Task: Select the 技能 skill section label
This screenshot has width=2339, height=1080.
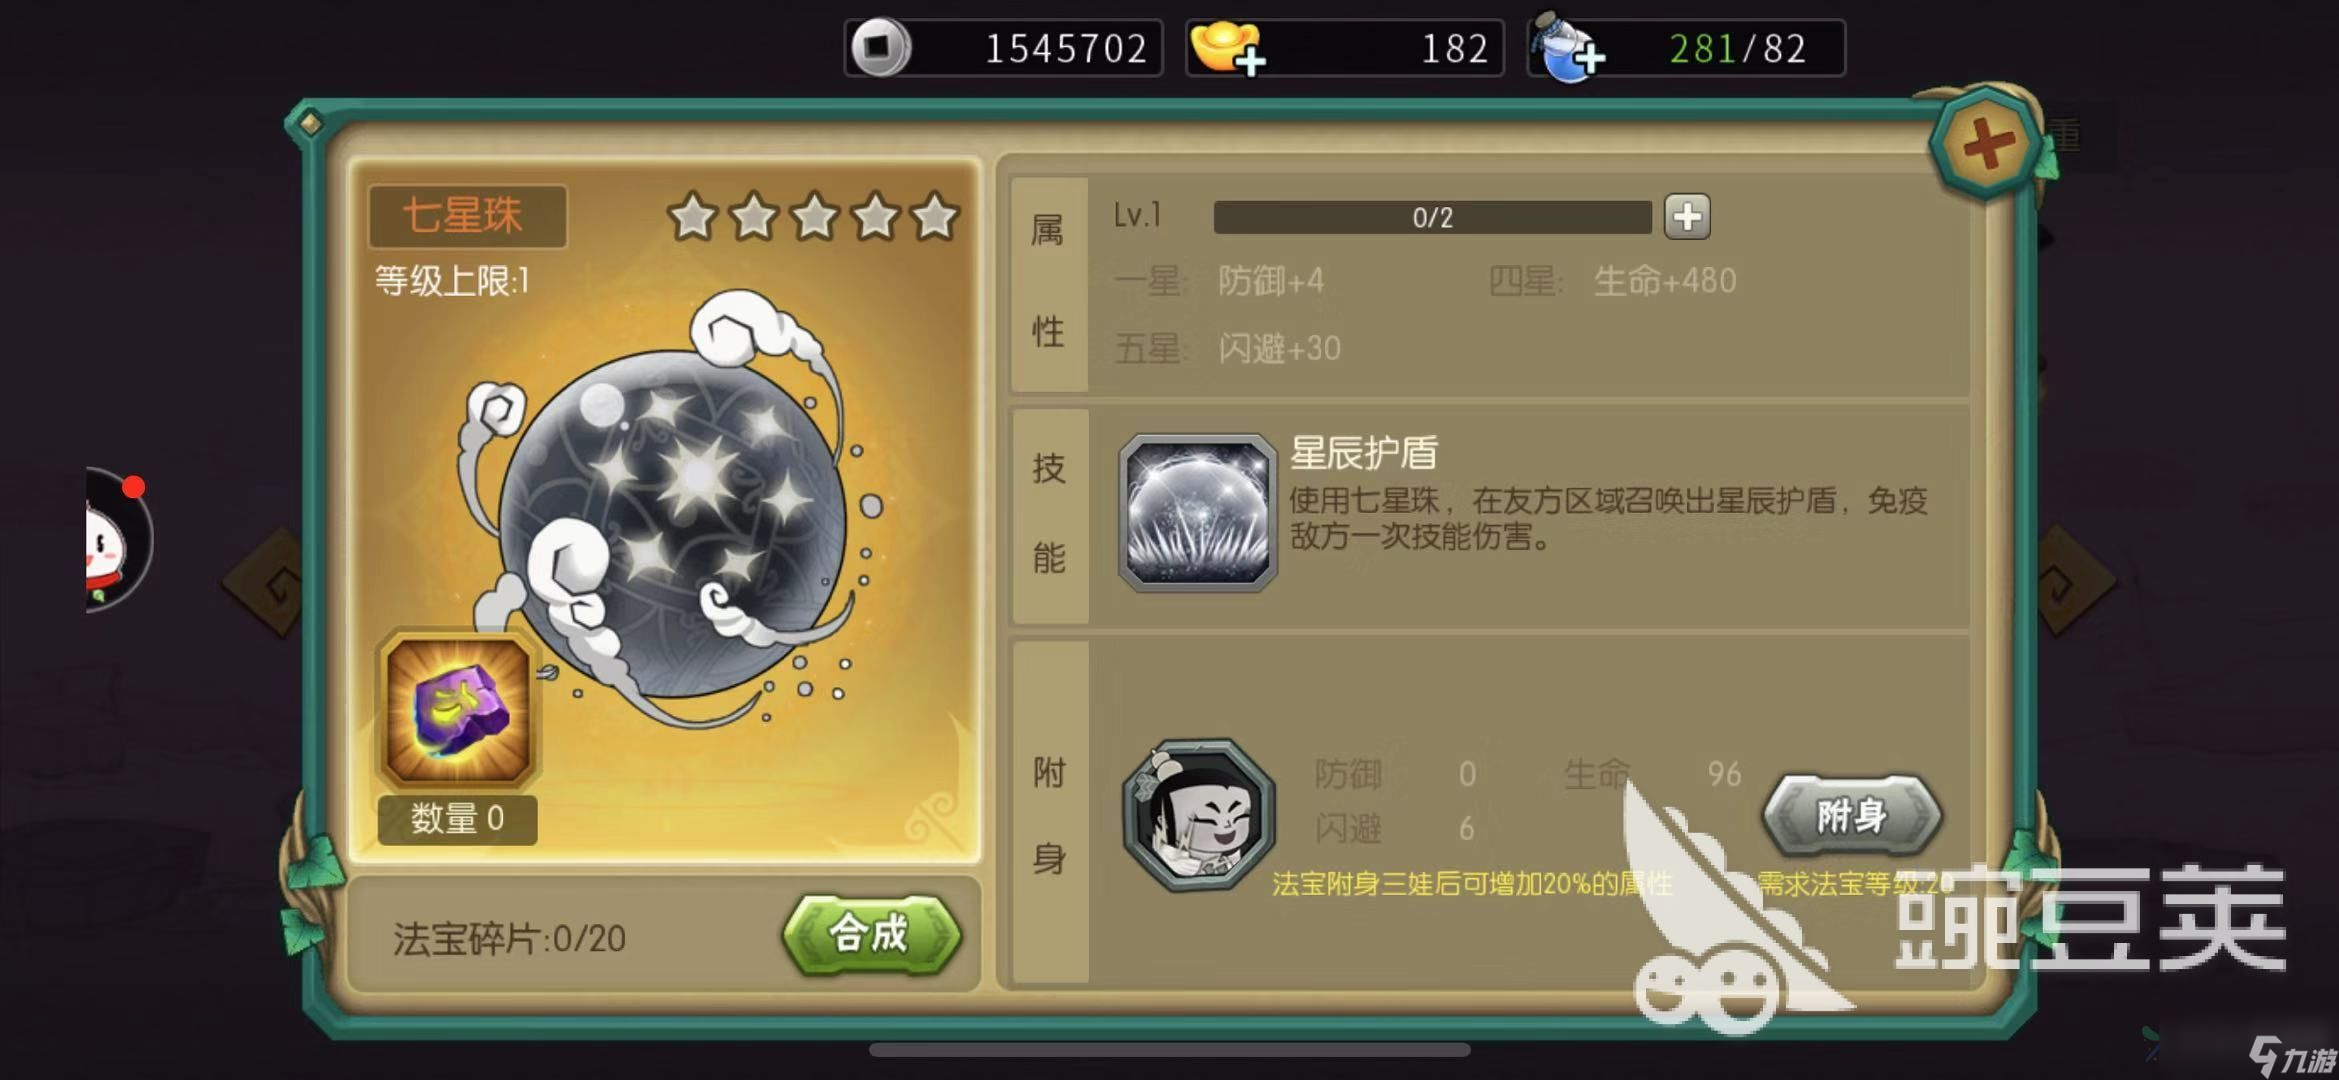Action: [x=1049, y=514]
